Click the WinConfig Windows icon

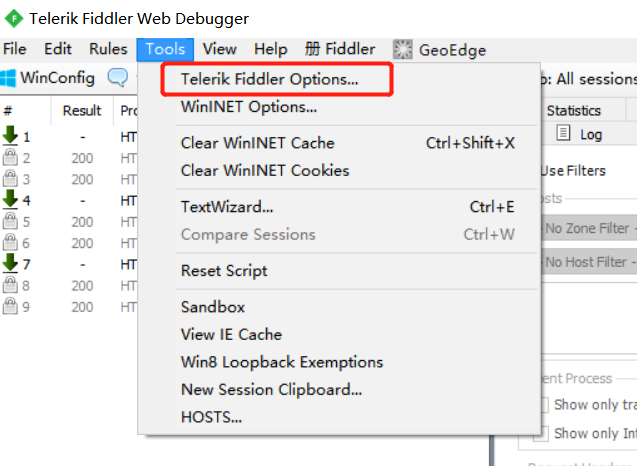(x=8, y=78)
